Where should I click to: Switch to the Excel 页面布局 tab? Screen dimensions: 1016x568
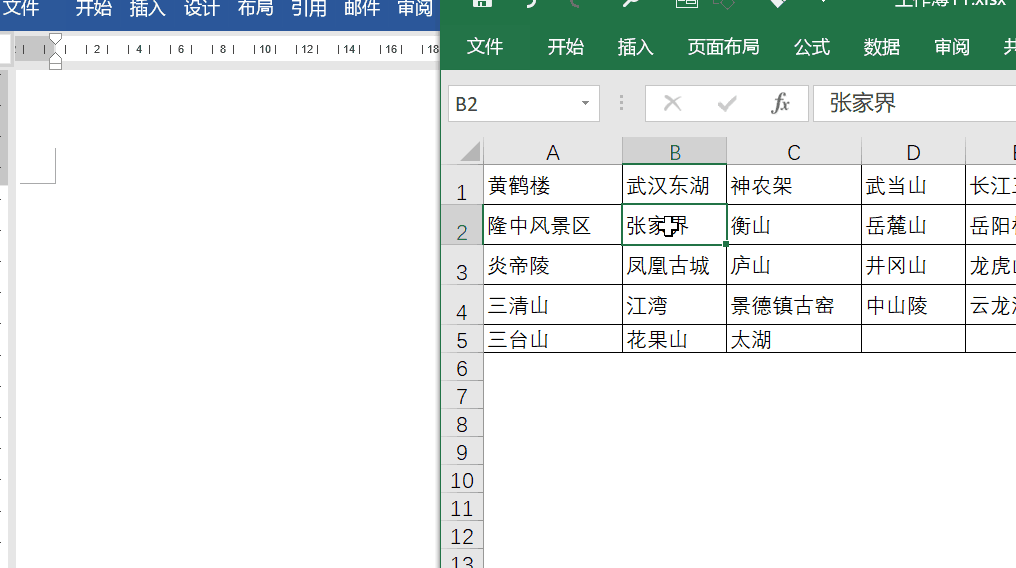point(723,47)
